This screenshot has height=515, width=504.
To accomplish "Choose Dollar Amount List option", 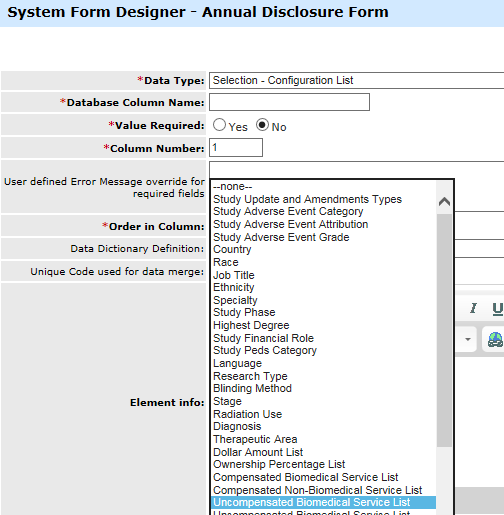I will click(323, 452).
